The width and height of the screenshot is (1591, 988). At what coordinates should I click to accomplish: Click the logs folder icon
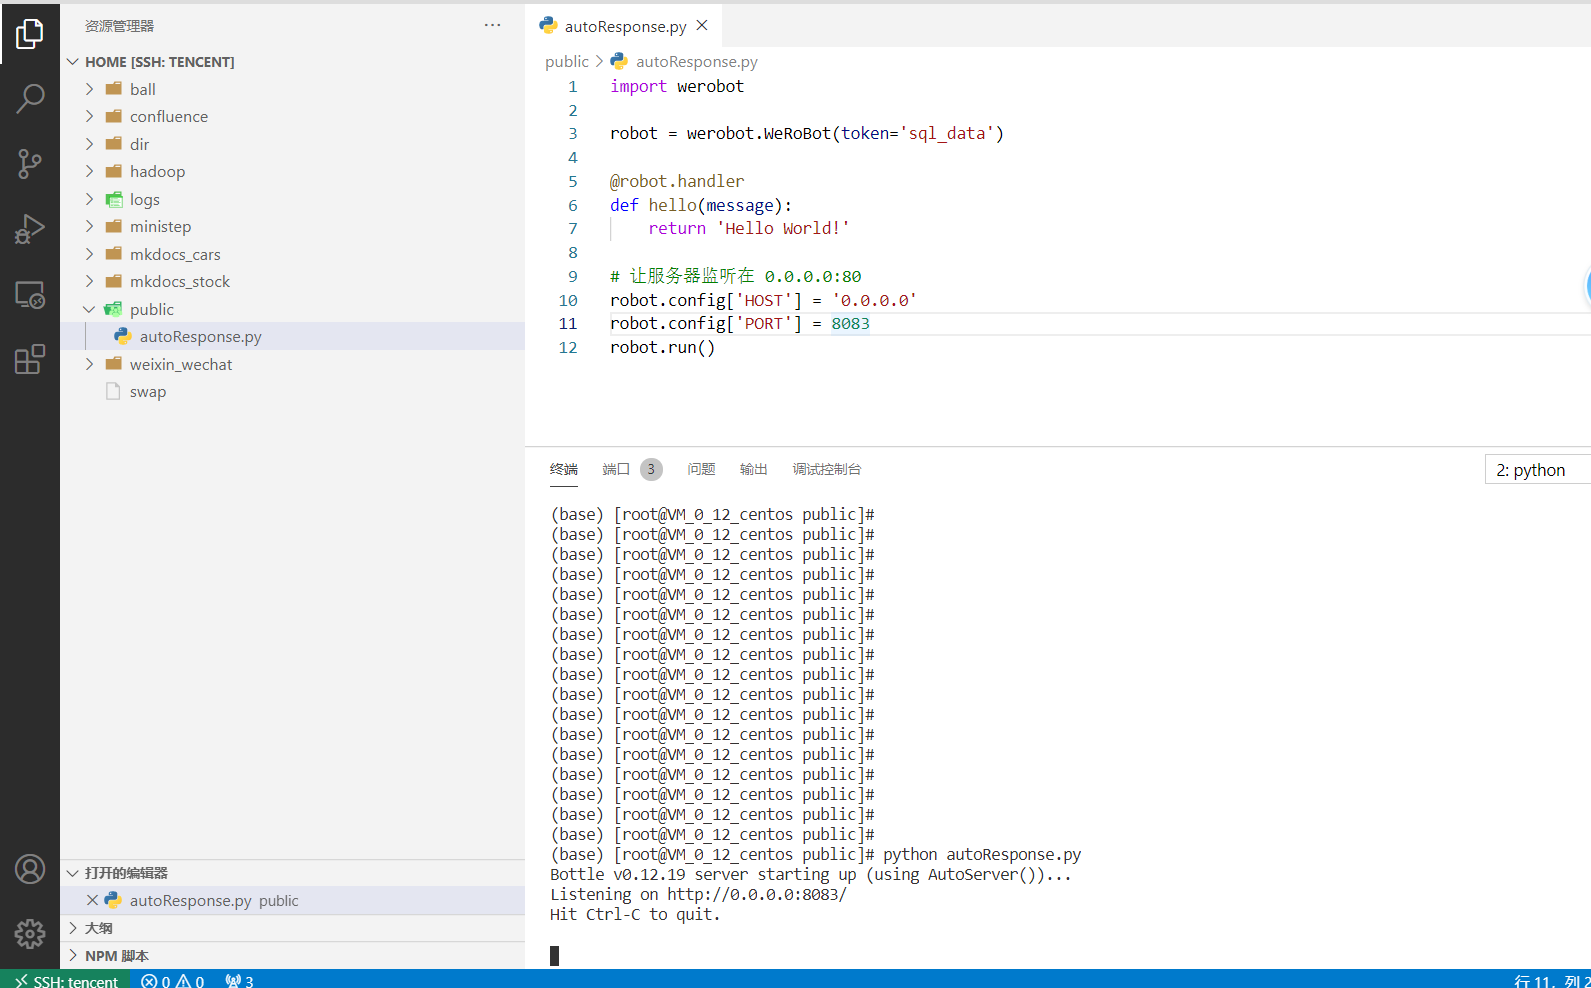pos(114,199)
